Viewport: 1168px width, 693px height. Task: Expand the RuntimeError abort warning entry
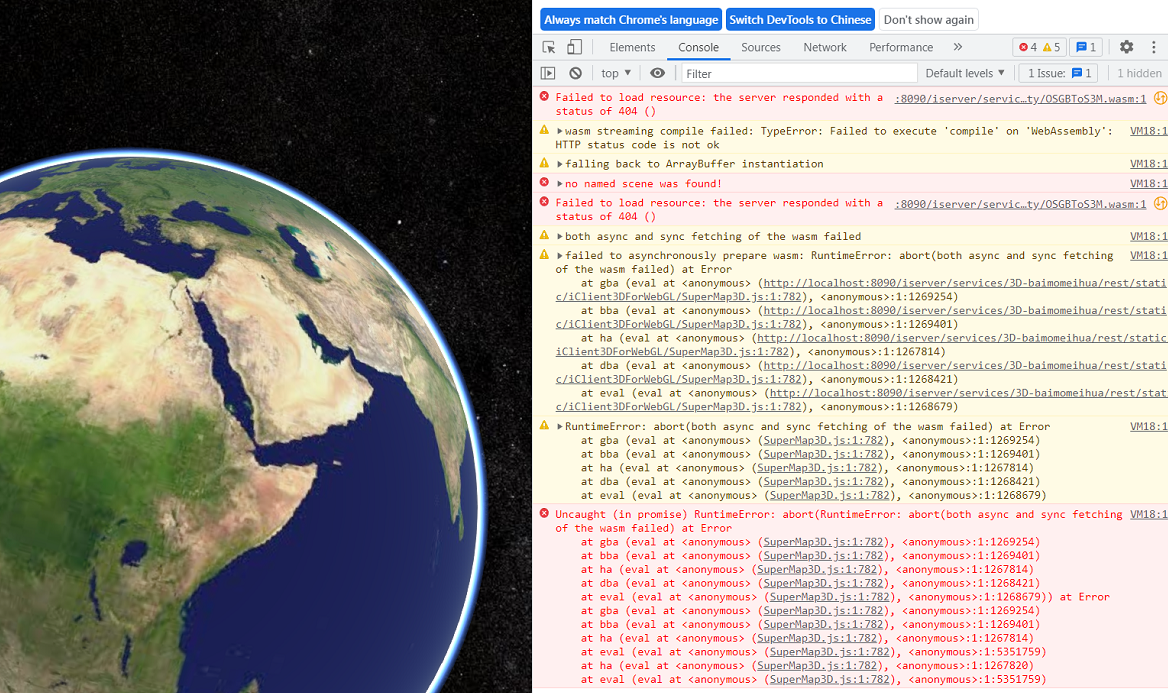pos(559,427)
